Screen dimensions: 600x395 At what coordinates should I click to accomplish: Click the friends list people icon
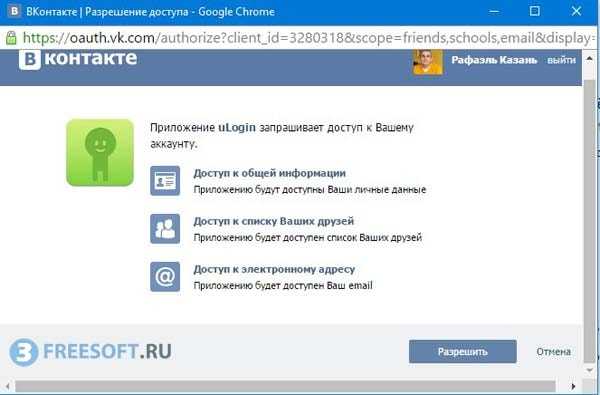pos(165,229)
